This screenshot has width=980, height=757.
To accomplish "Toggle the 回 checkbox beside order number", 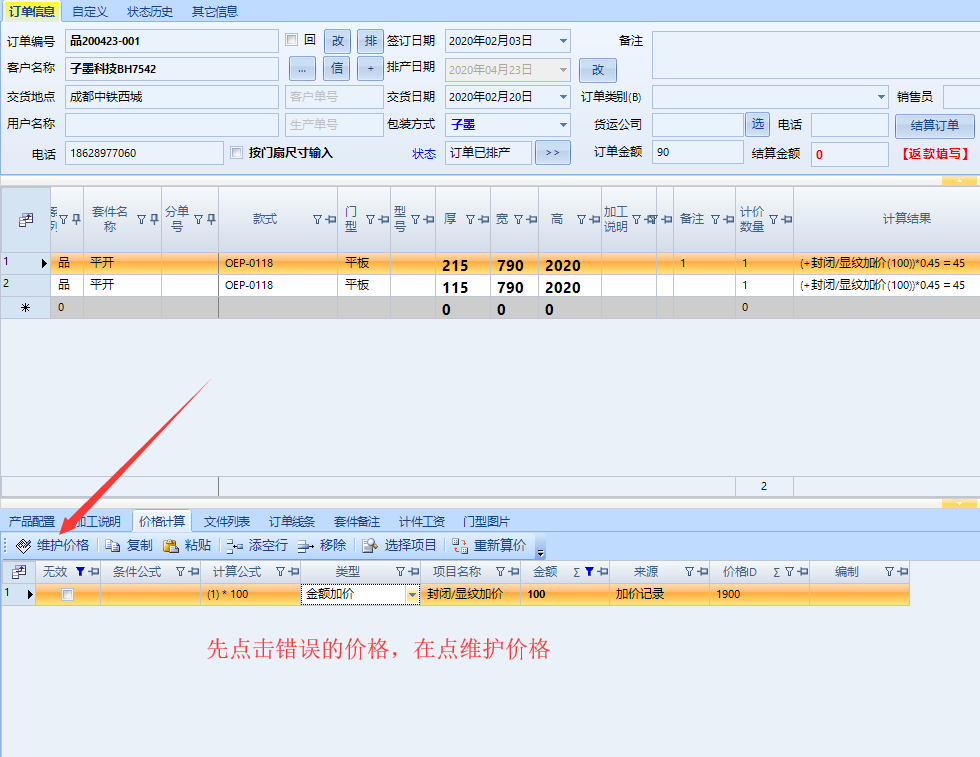I will click(292, 40).
